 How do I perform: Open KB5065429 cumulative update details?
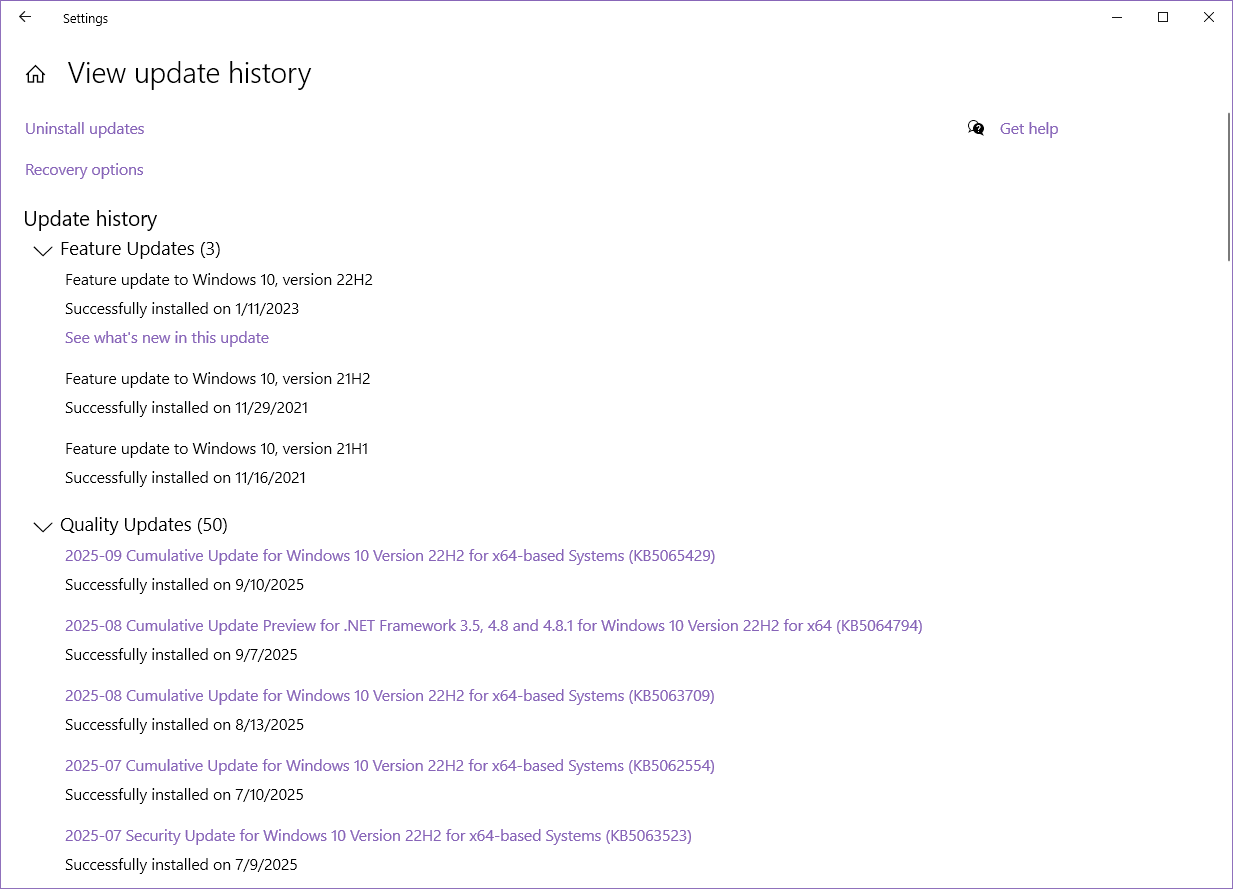(389, 555)
